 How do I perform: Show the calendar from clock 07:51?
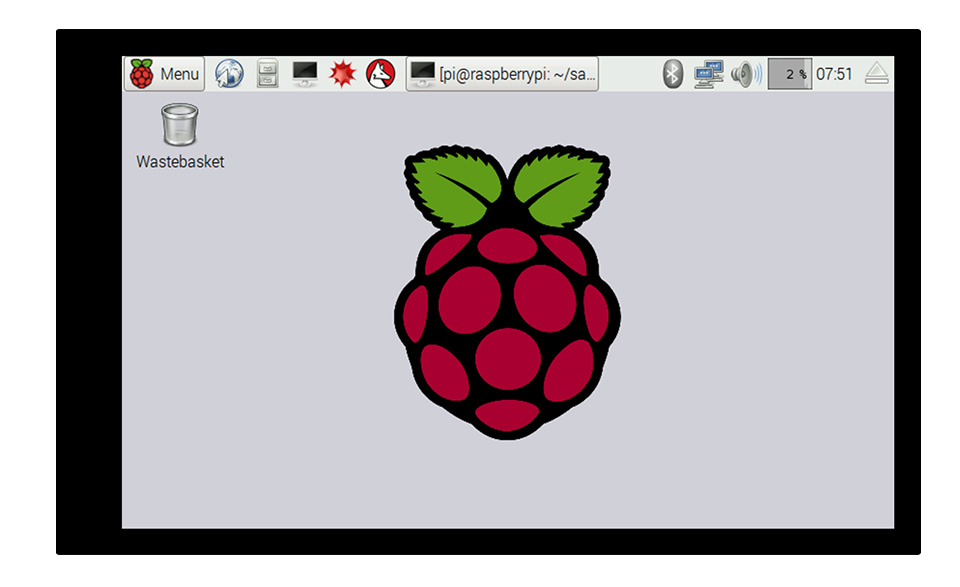[834, 74]
